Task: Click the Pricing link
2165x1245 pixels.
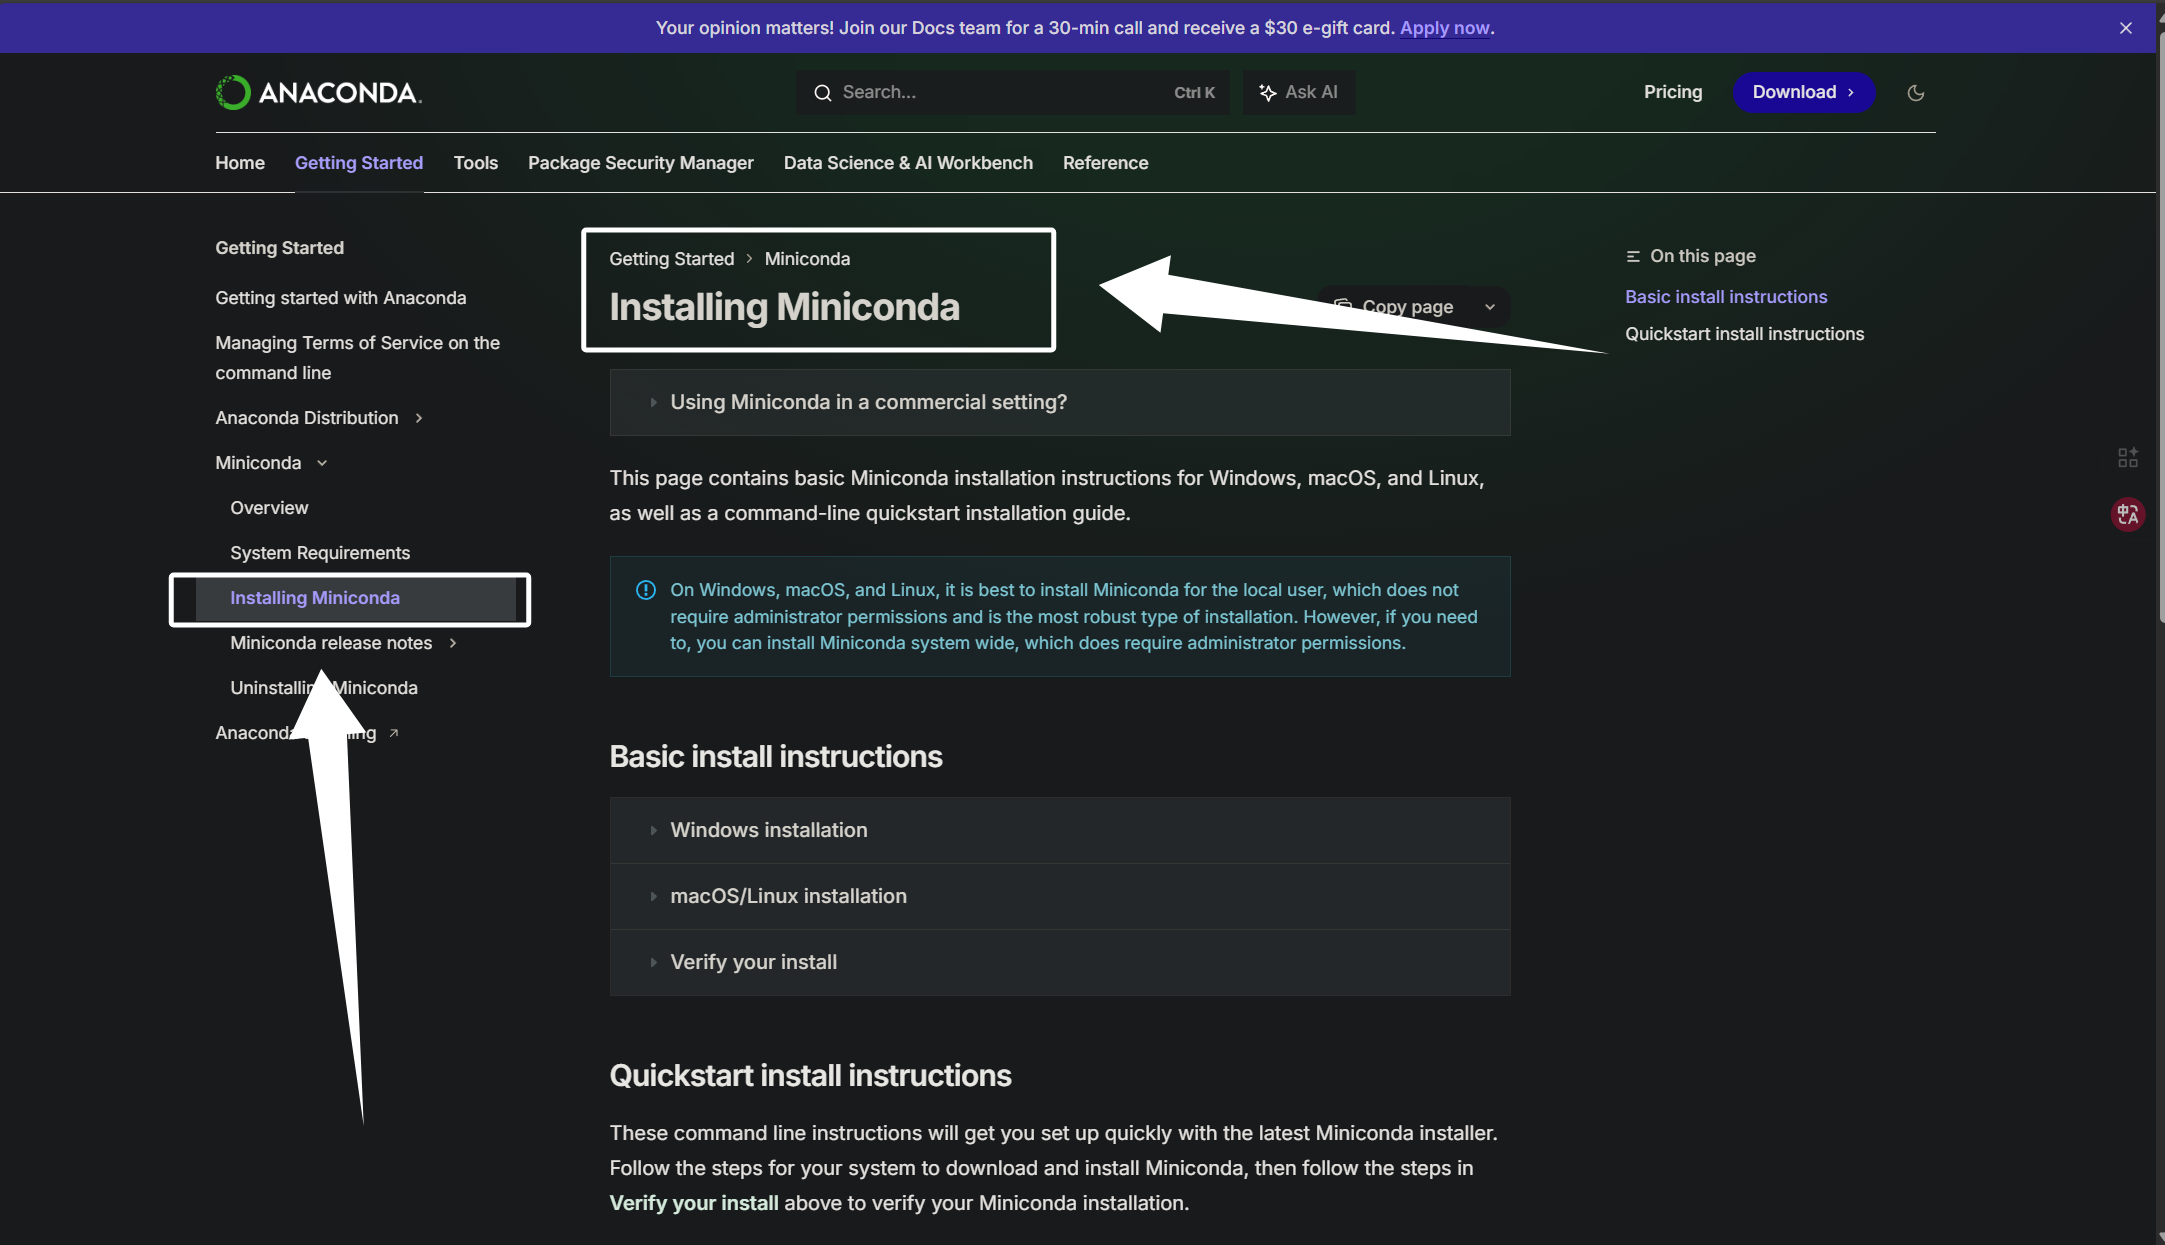Action: (x=1672, y=92)
